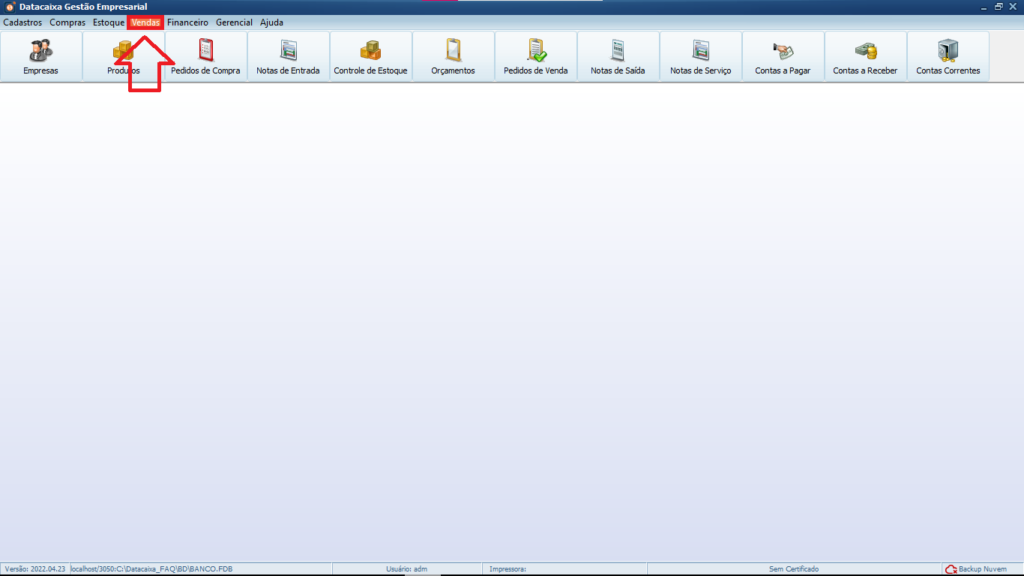Open Notas de Entrada from the toolbar
The width and height of the screenshot is (1024, 576).
point(288,56)
